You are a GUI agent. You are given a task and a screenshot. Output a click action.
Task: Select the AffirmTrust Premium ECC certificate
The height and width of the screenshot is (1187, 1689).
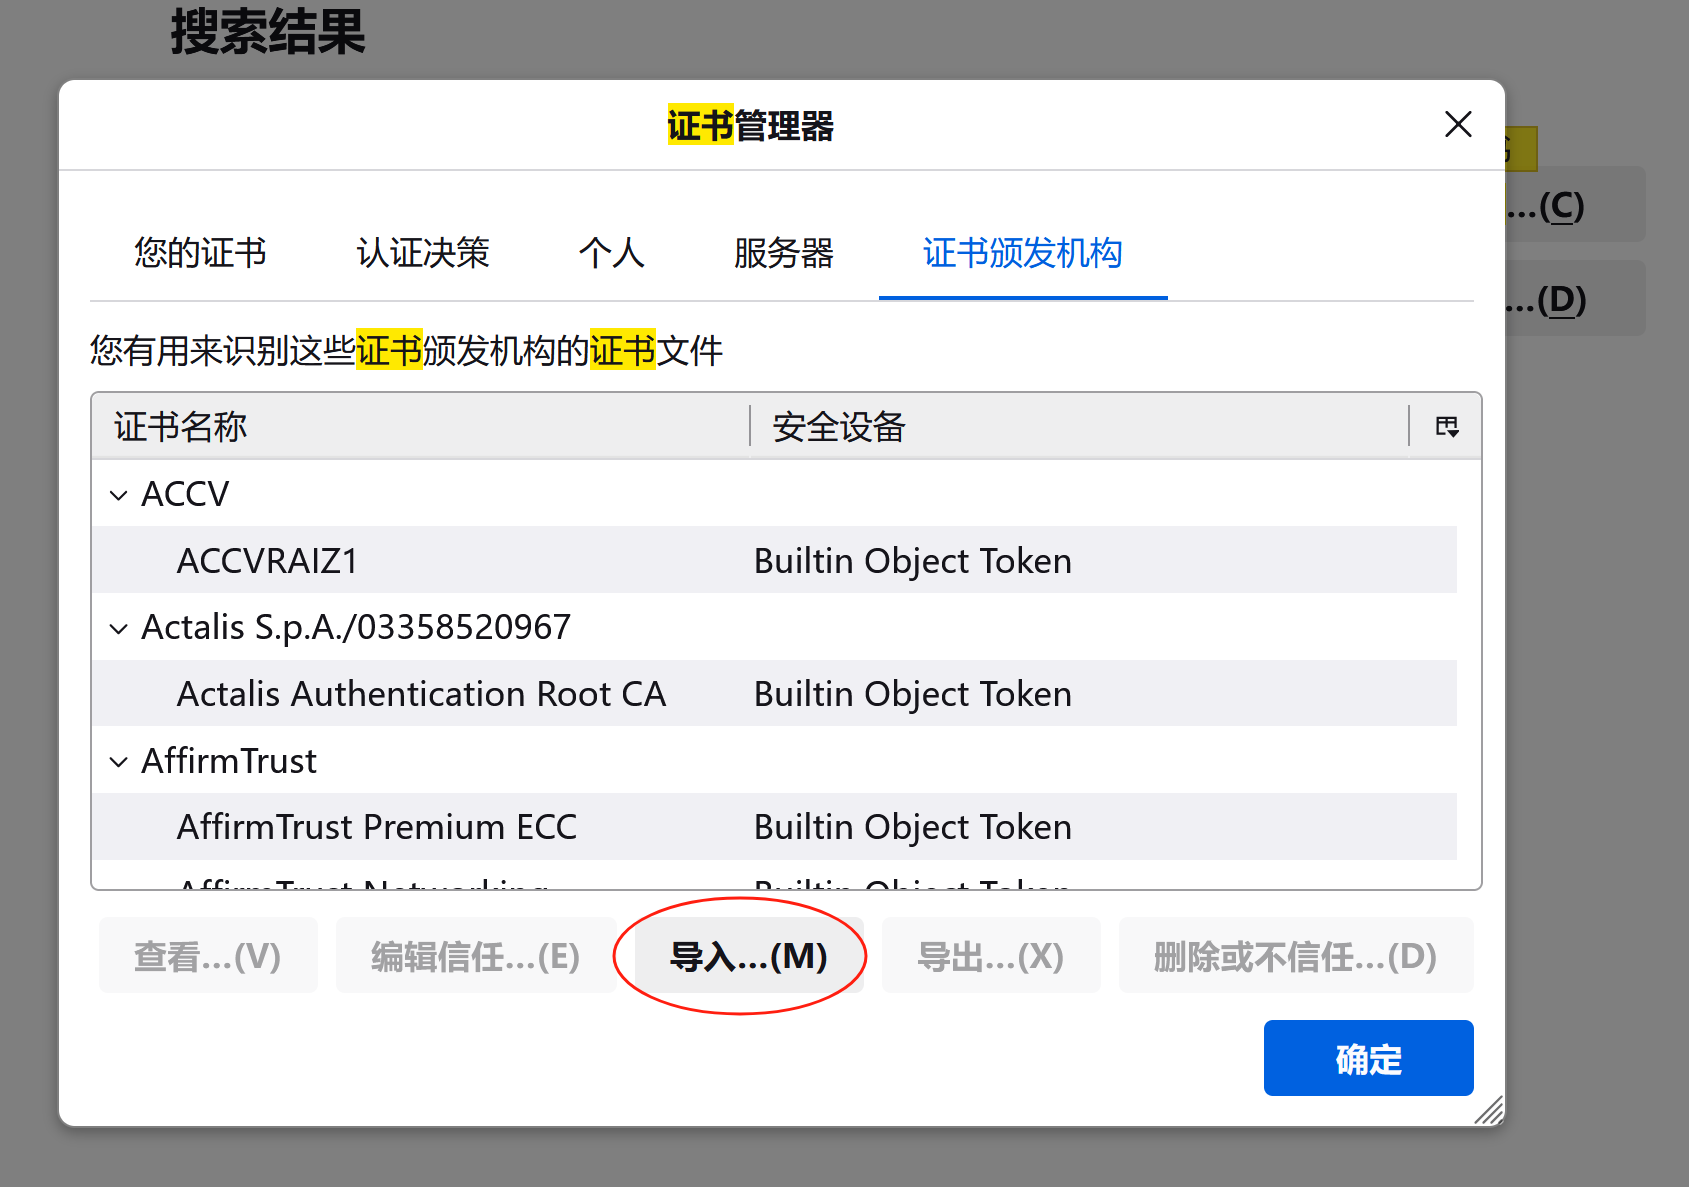(x=377, y=827)
